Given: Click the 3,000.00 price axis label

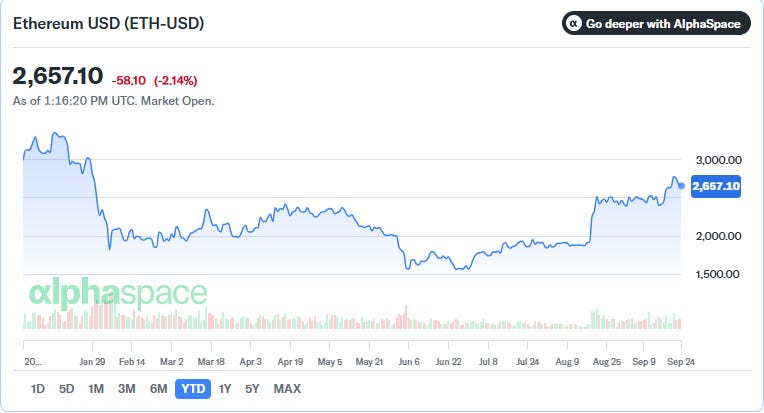Looking at the screenshot, I should [719, 160].
